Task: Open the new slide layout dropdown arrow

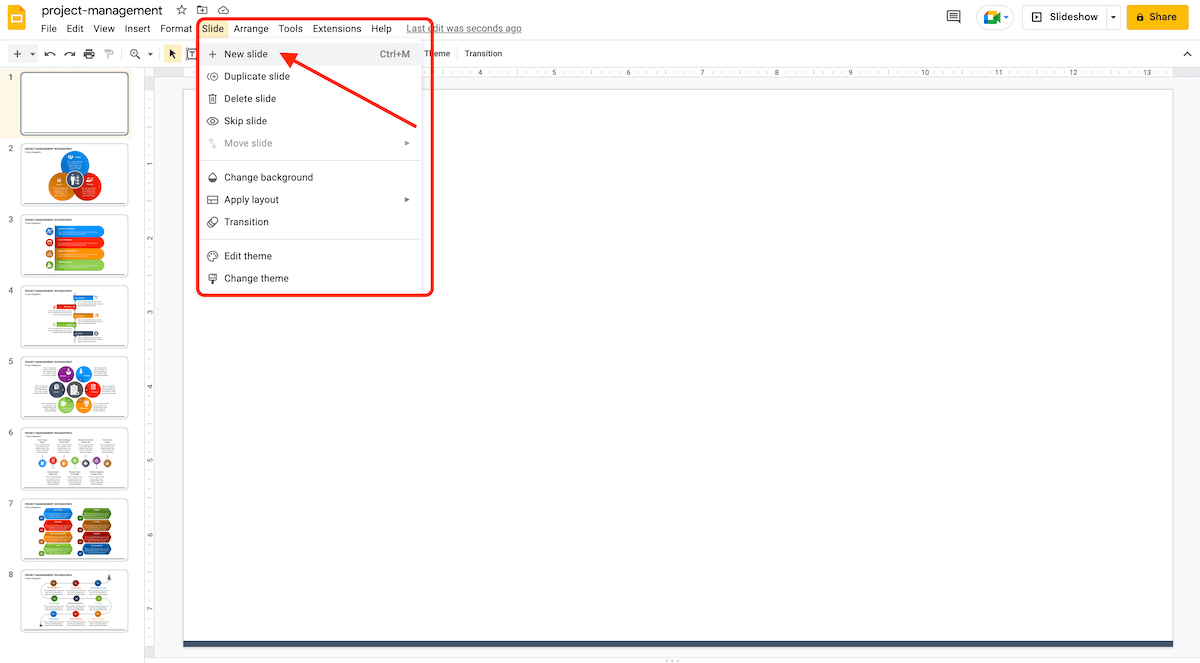Action: click(x=33, y=54)
